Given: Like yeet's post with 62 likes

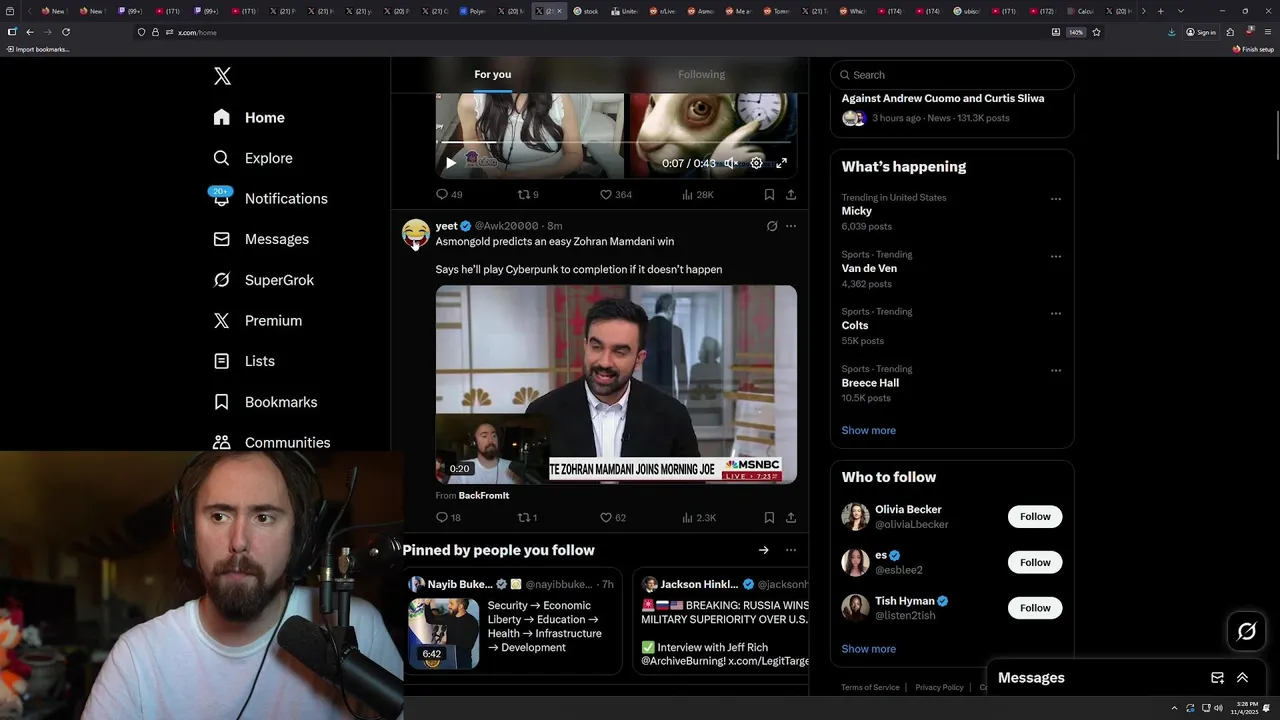Looking at the screenshot, I should point(612,517).
